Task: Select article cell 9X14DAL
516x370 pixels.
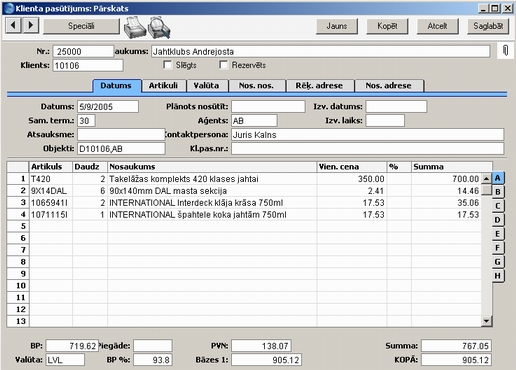Action: coord(51,191)
